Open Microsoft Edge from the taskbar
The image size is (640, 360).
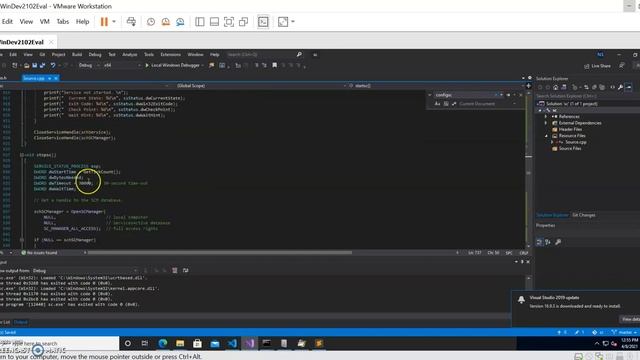pos(163,344)
